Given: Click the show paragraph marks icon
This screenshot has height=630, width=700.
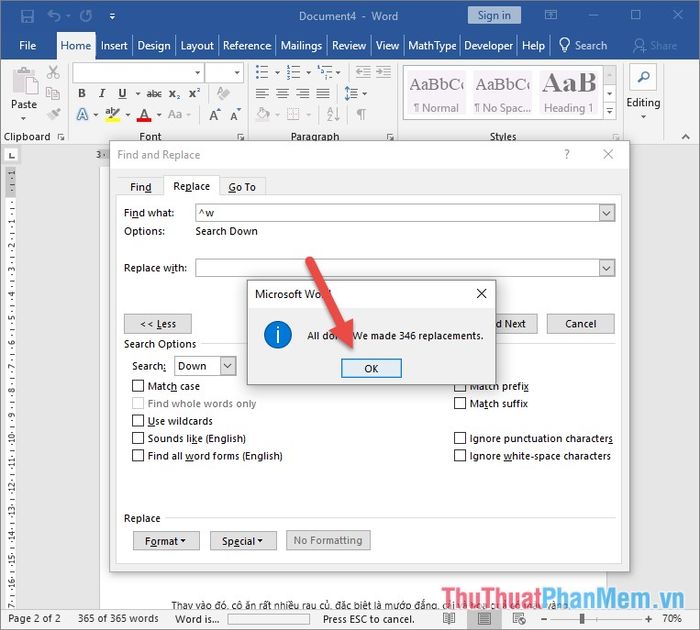Looking at the screenshot, I should (360, 116).
